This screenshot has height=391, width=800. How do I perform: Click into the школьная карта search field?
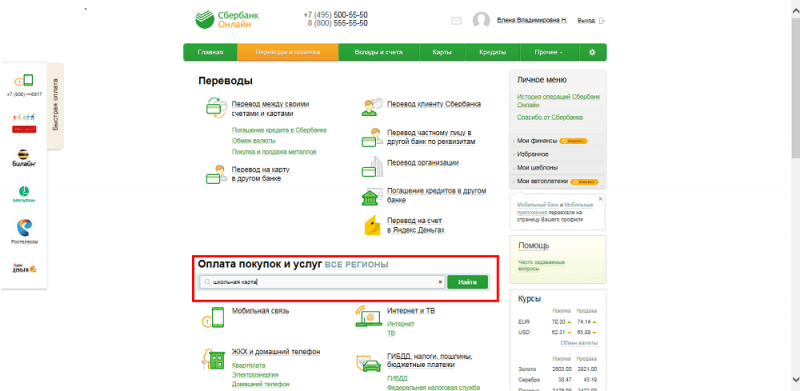point(322,282)
